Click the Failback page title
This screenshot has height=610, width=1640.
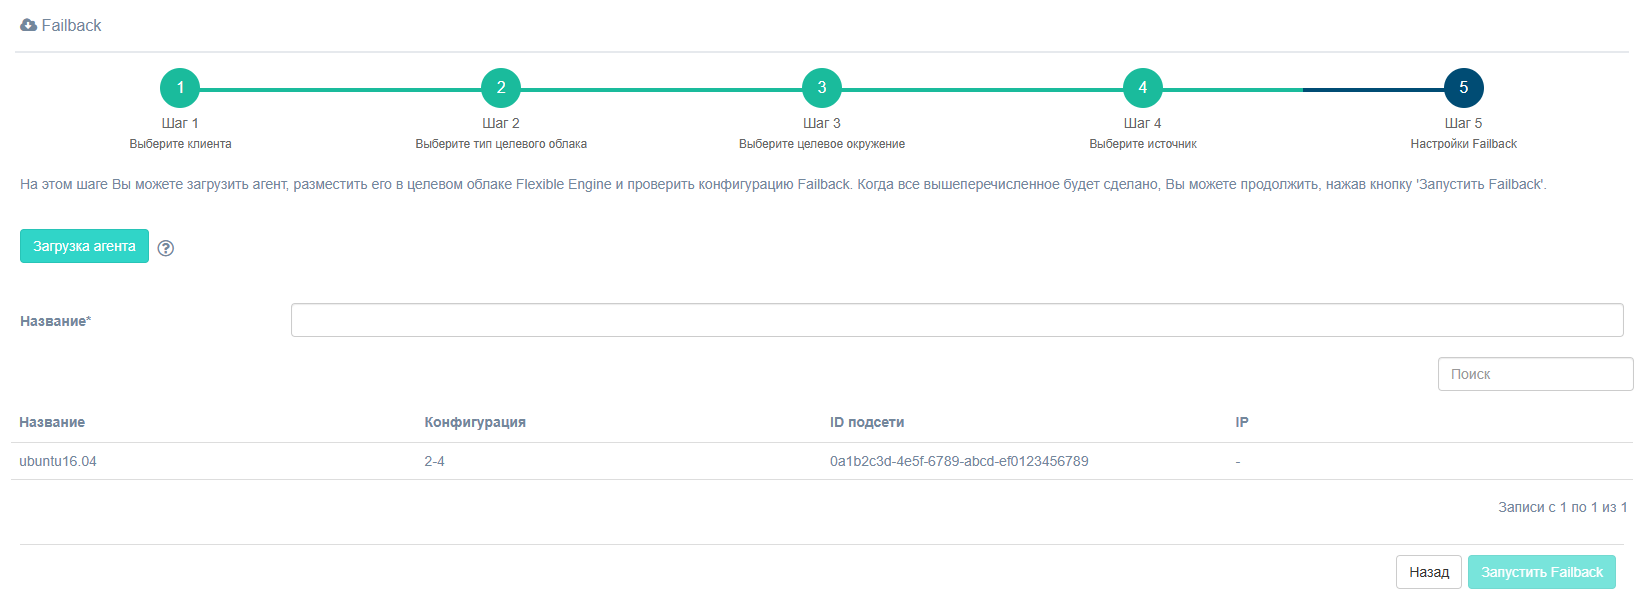71,25
